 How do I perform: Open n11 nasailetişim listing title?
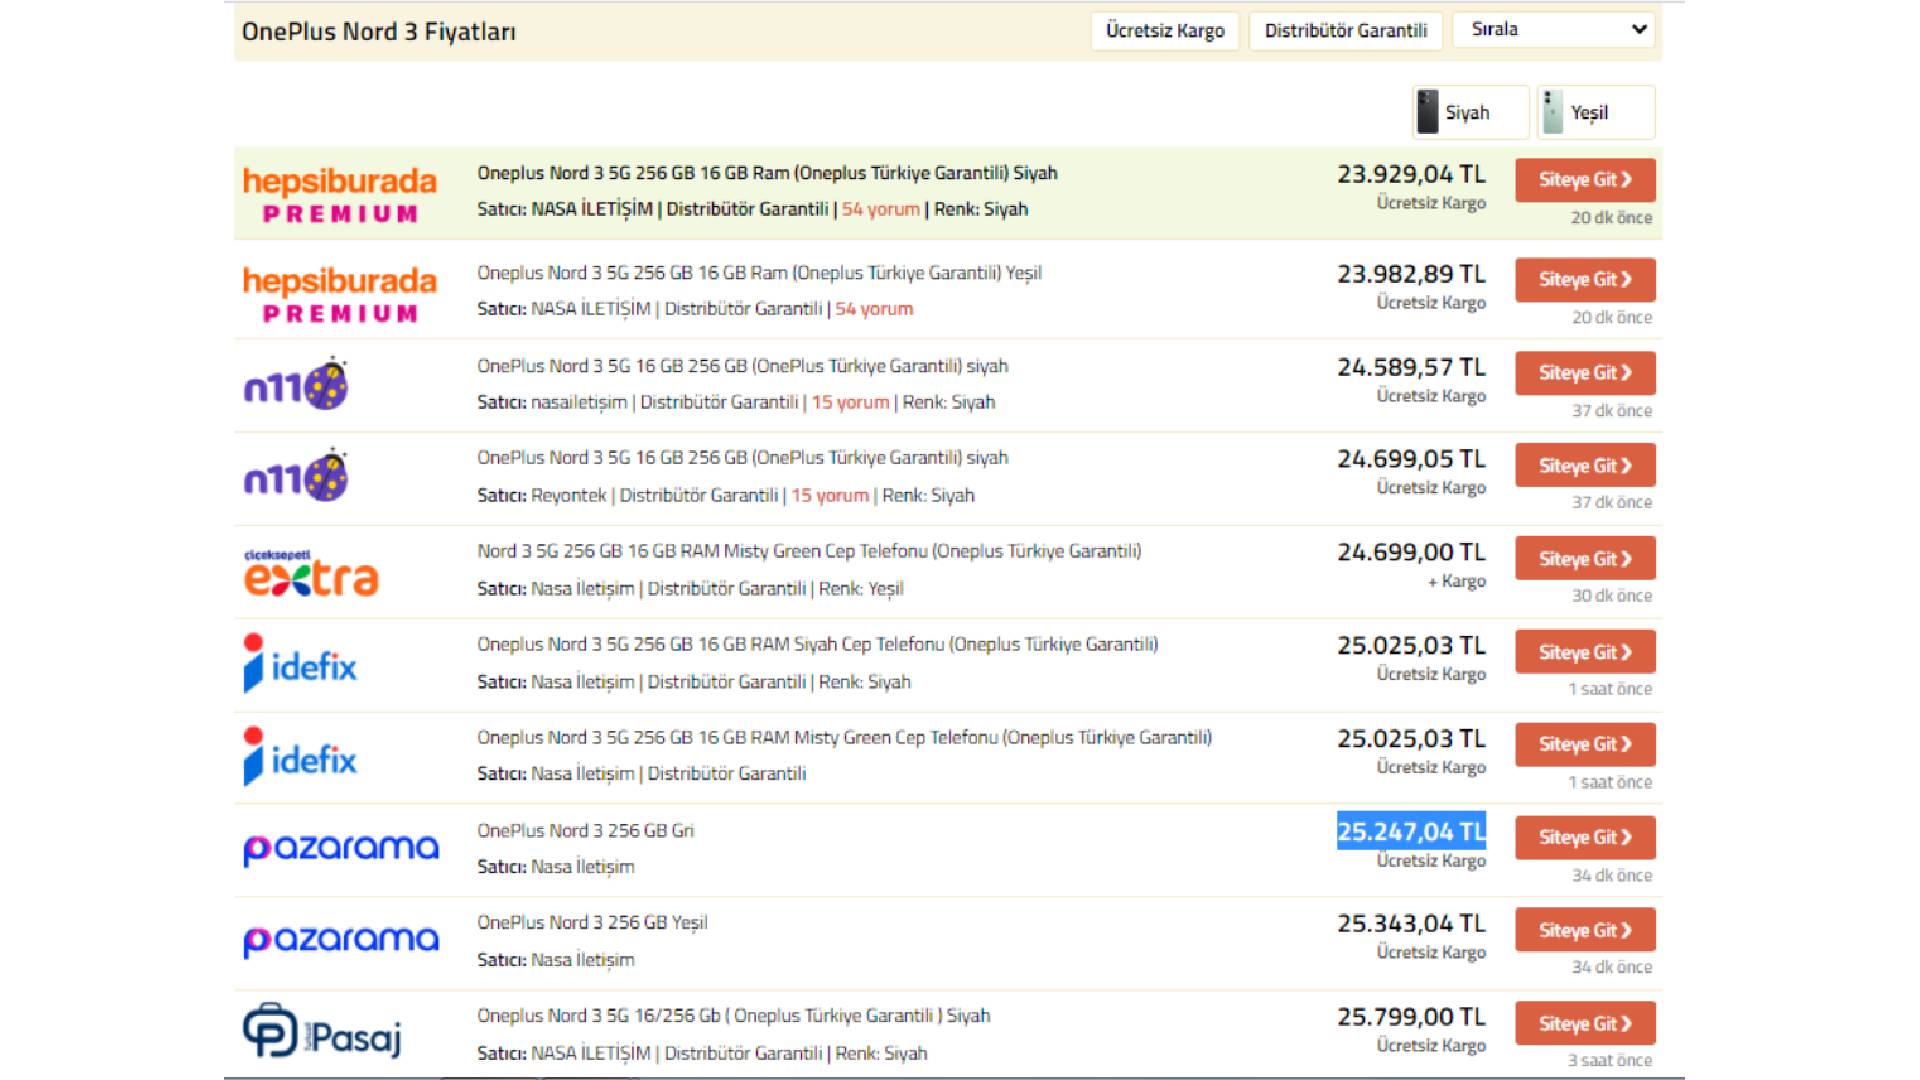click(742, 366)
